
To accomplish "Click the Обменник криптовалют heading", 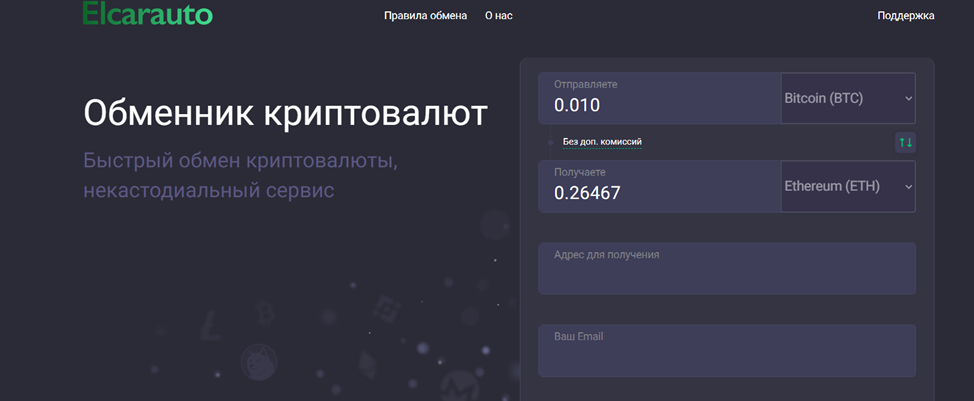I will tap(286, 113).
